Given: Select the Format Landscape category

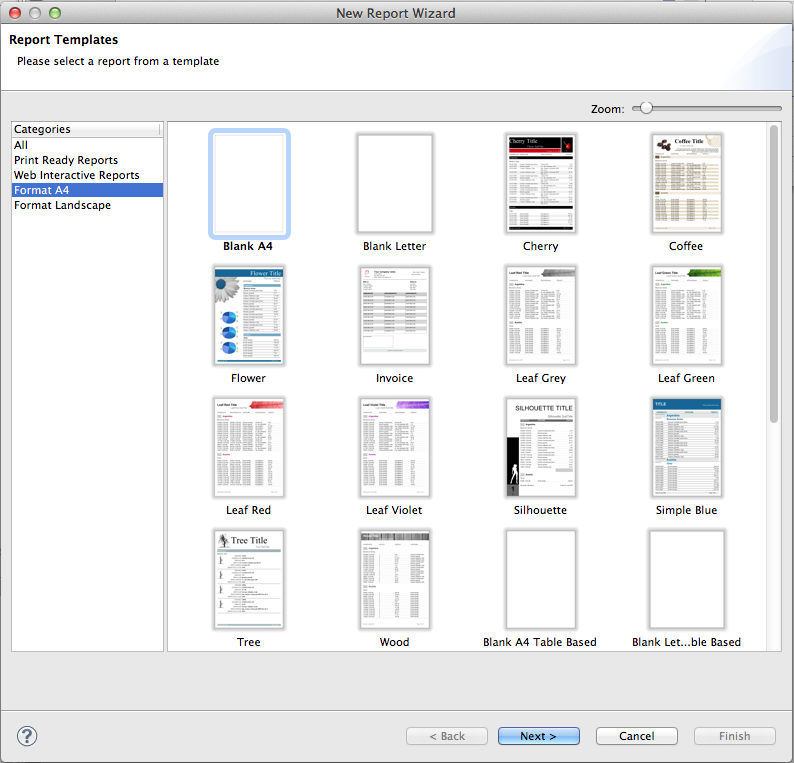Looking at the screenshot, I should [x=87, y=205].
